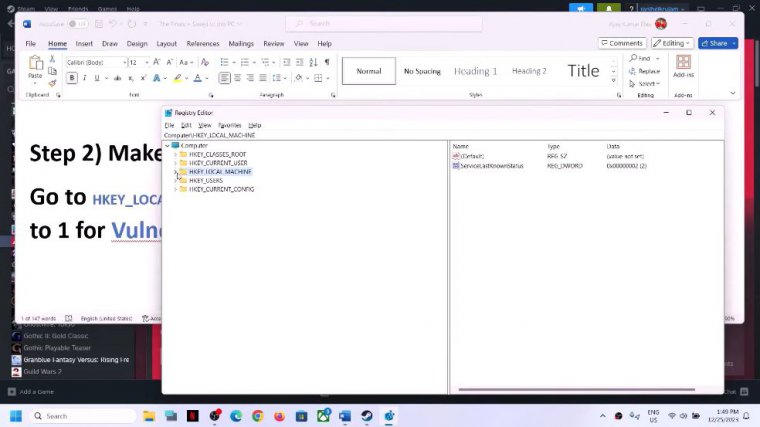Open the font size dropdown
Screen dimensions: 760x427
146,62
